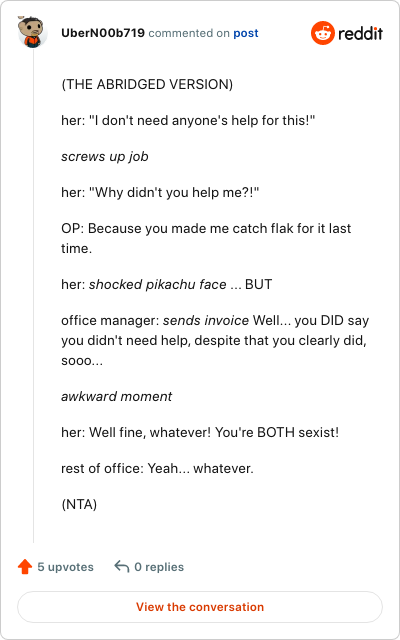Click the "commented on" gray text
Screen dimensions: 400x640
pos(189,33)
